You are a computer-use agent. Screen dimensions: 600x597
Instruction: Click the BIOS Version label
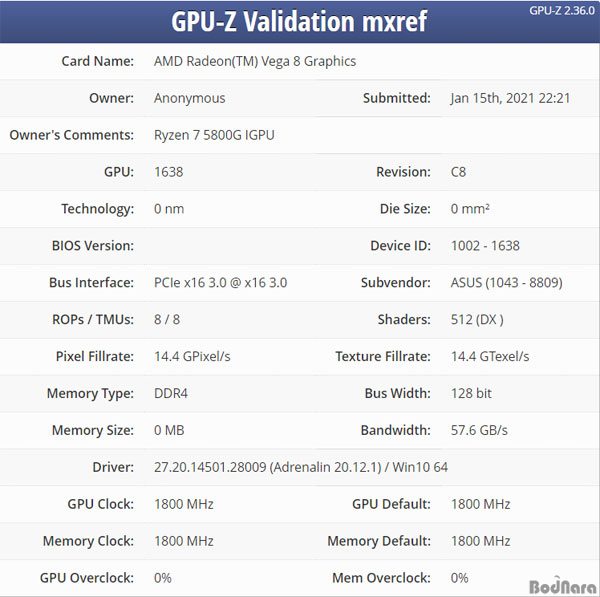tap(93, 246)
